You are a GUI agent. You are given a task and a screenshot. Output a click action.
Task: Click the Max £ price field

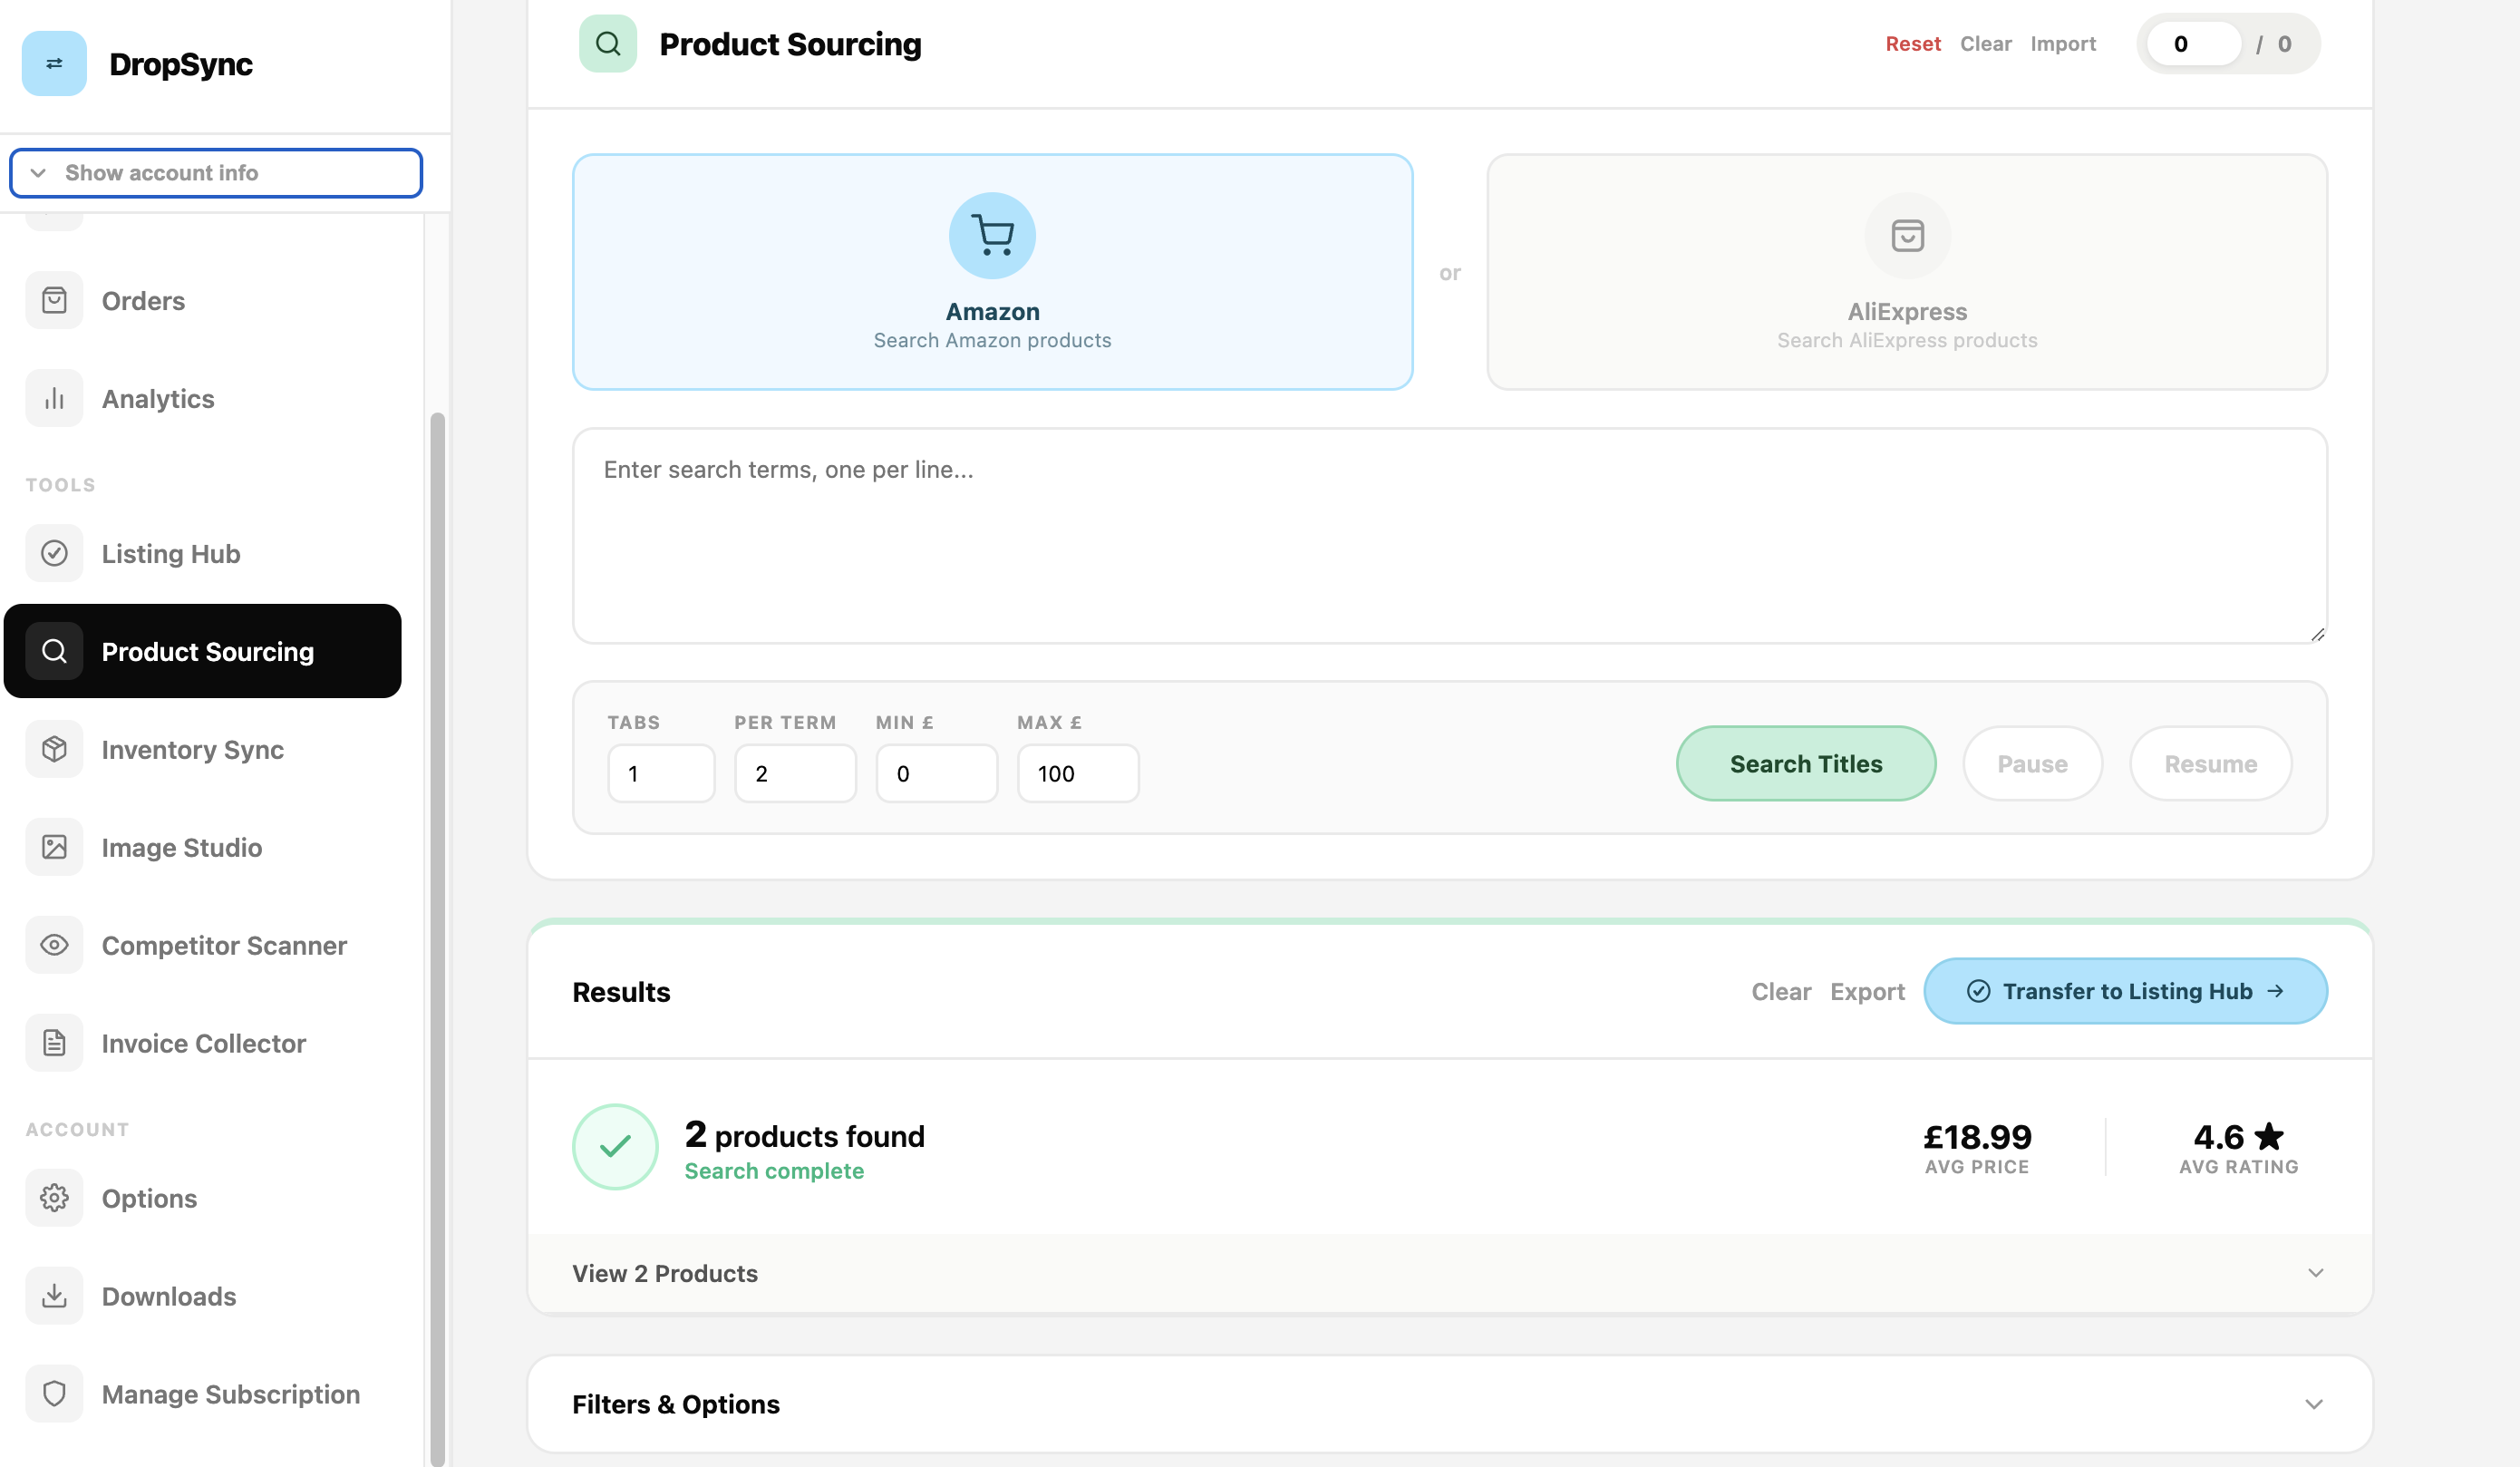[1078, 773]
